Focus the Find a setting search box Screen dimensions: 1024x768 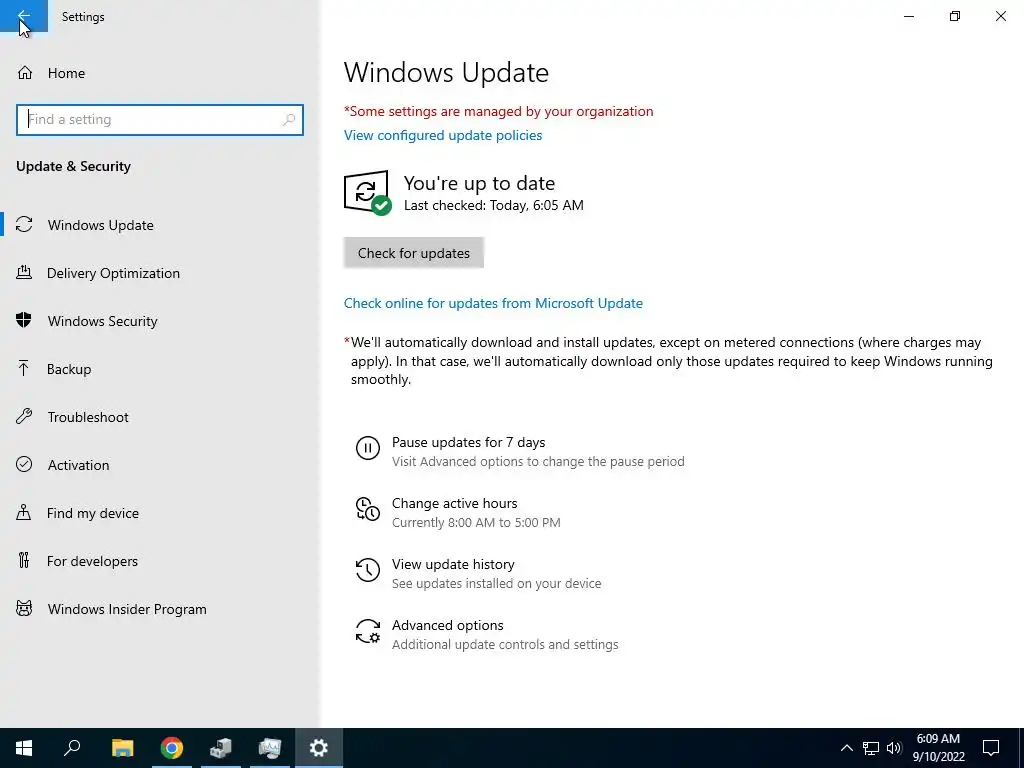point(160,120)
